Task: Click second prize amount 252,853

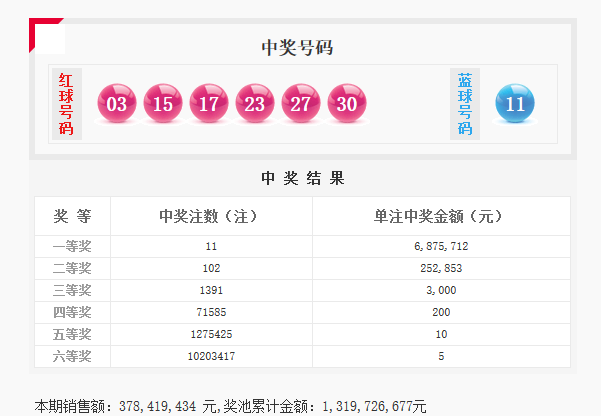Action: (x=441, y=268)
